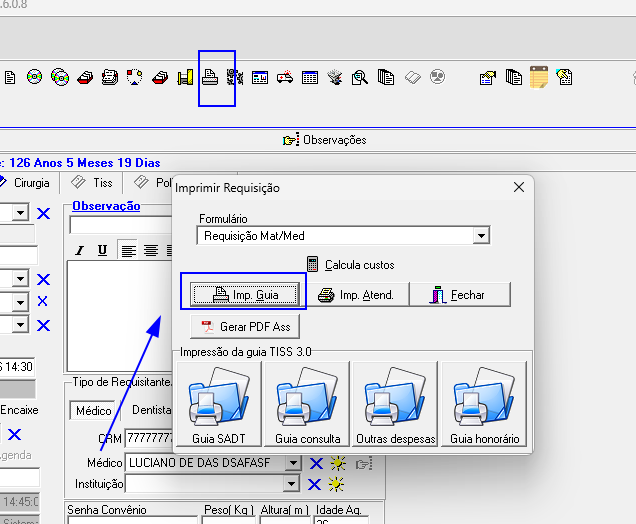The image size is (636, 524).
Task: Click the magnifier over document icon
Action: pos(360,77)
